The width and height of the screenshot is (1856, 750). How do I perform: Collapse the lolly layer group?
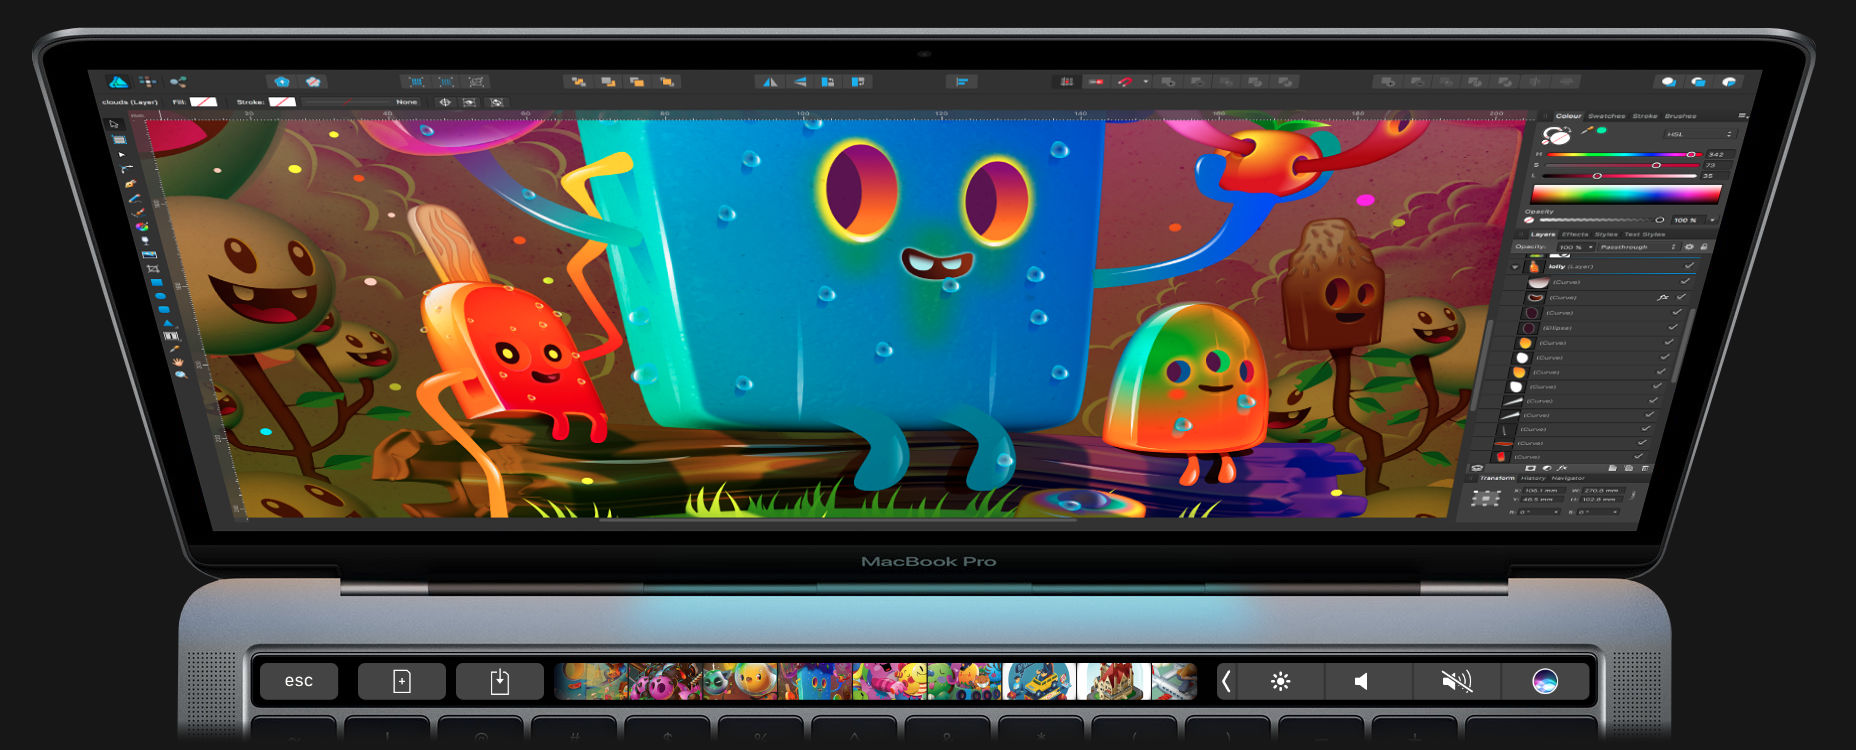(x=1515, y=267)
